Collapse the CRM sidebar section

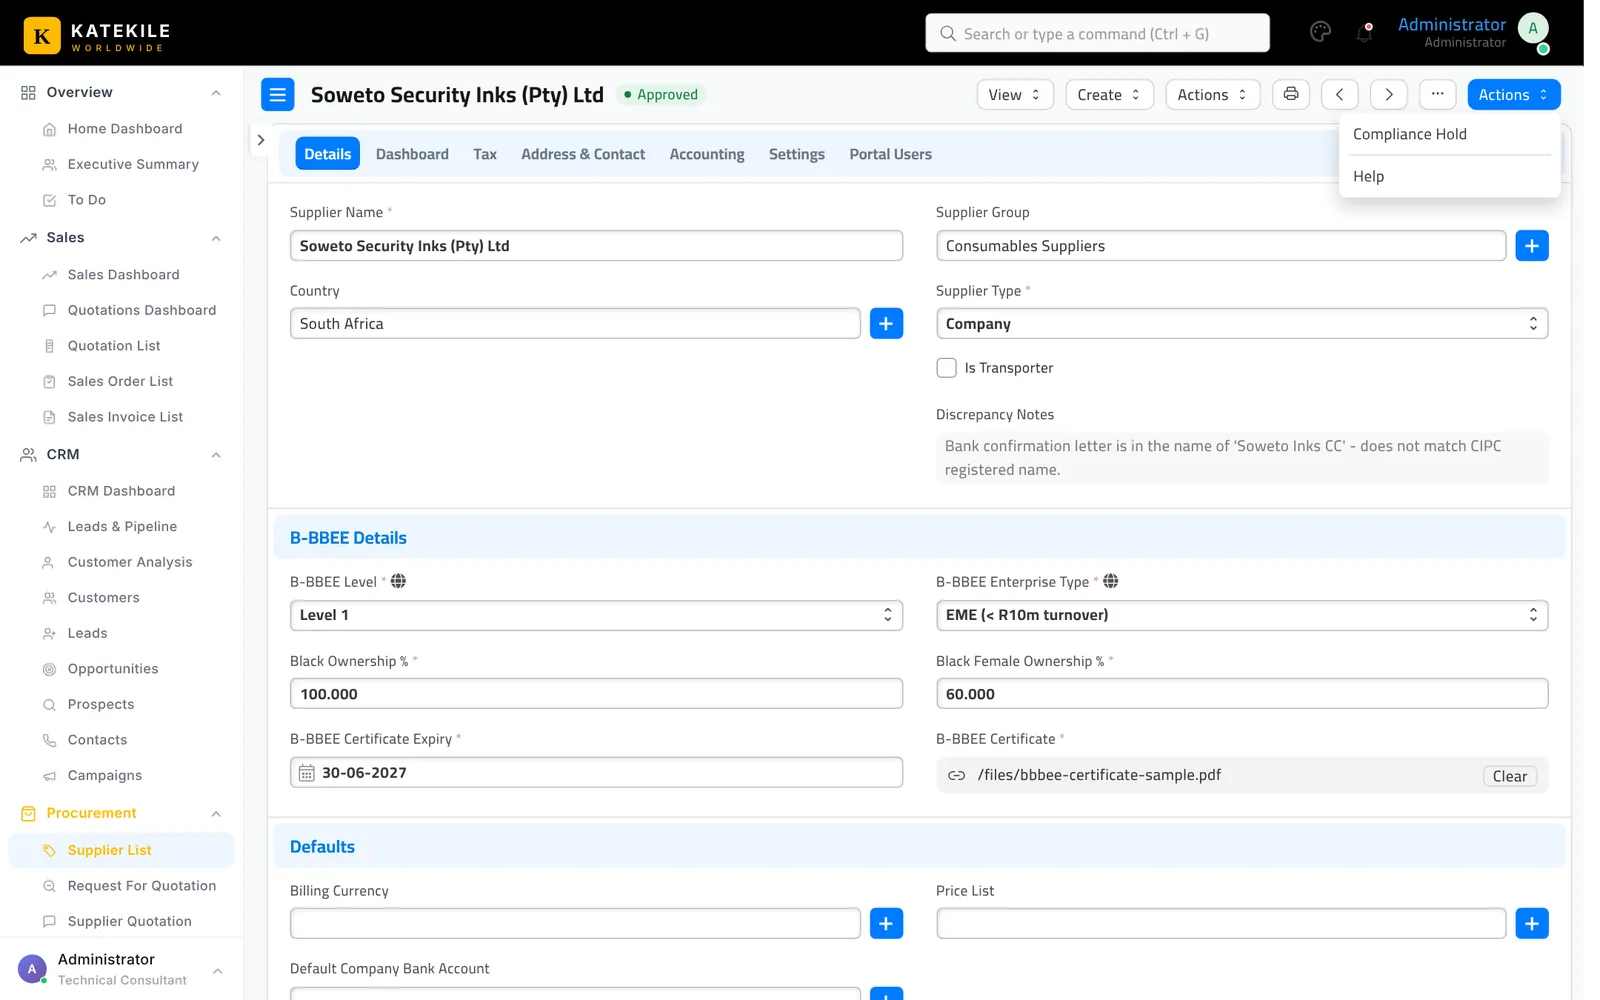[216, 455]
